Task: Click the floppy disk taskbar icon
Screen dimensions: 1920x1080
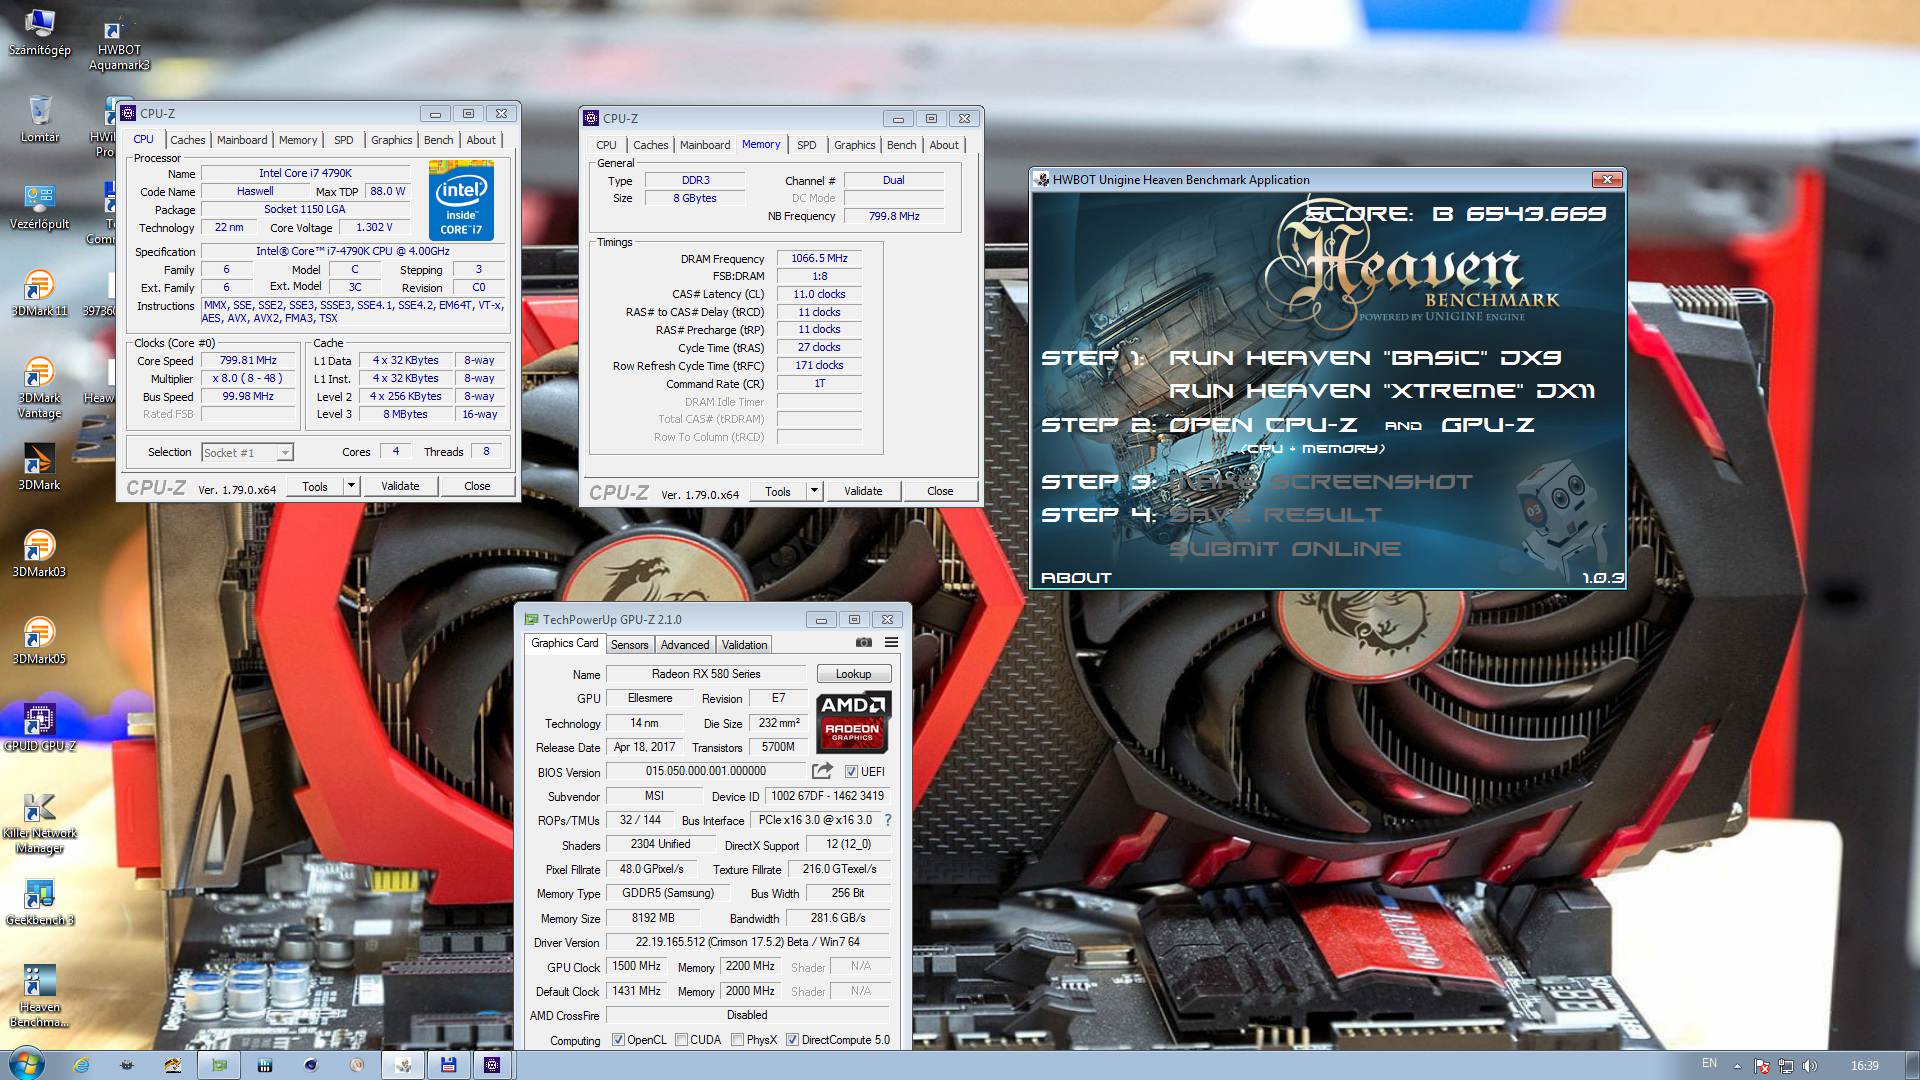Action: point(448,1065)
